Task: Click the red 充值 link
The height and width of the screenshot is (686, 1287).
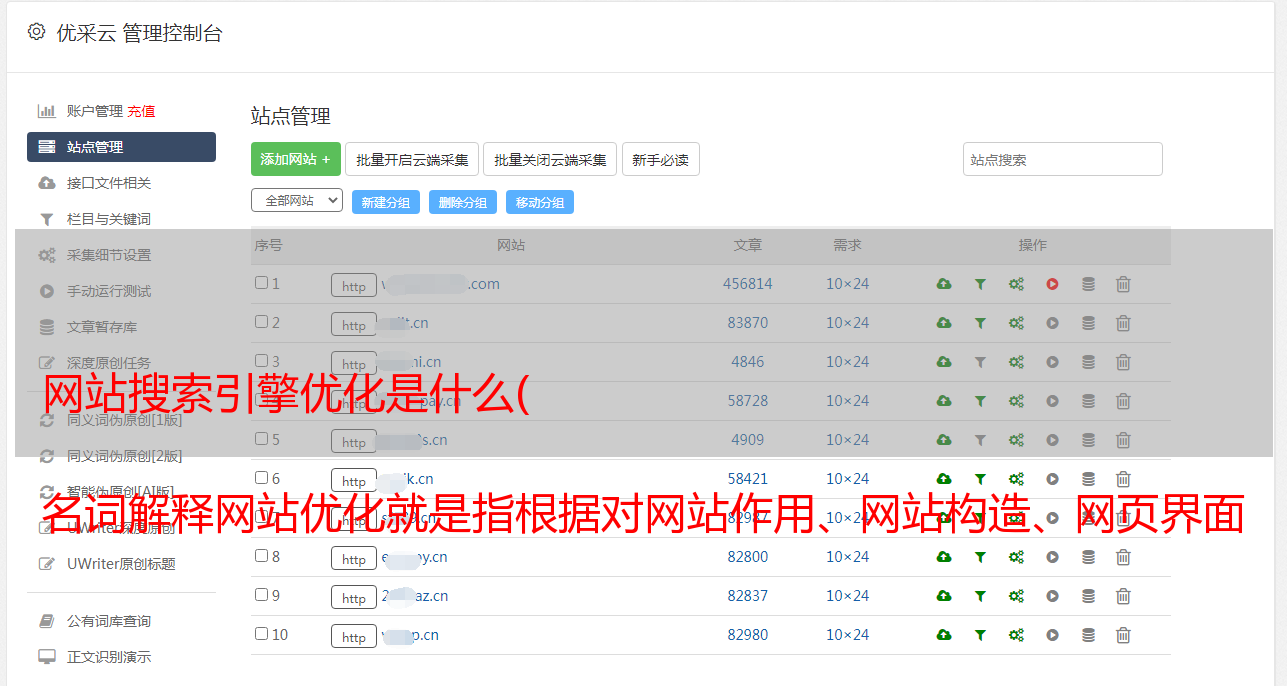Action: click(141, 111)
